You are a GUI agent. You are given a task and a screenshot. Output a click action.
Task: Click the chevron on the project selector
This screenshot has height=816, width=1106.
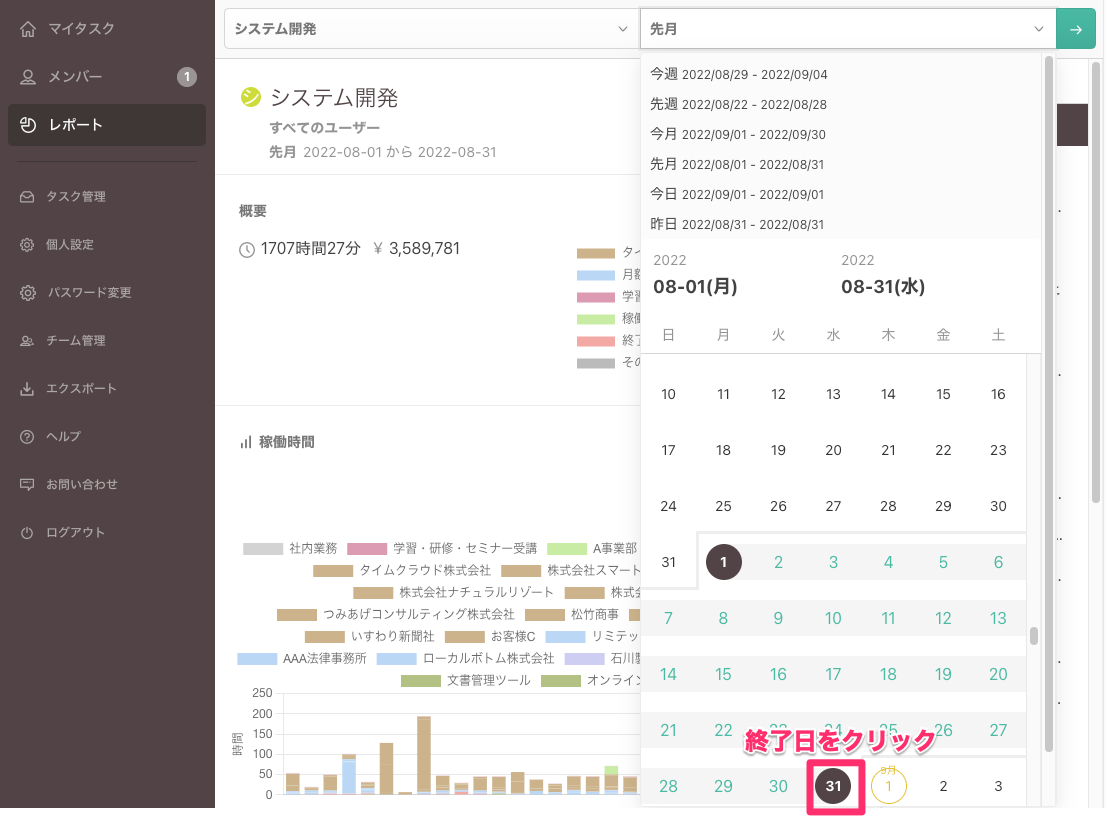coord(624,28)
